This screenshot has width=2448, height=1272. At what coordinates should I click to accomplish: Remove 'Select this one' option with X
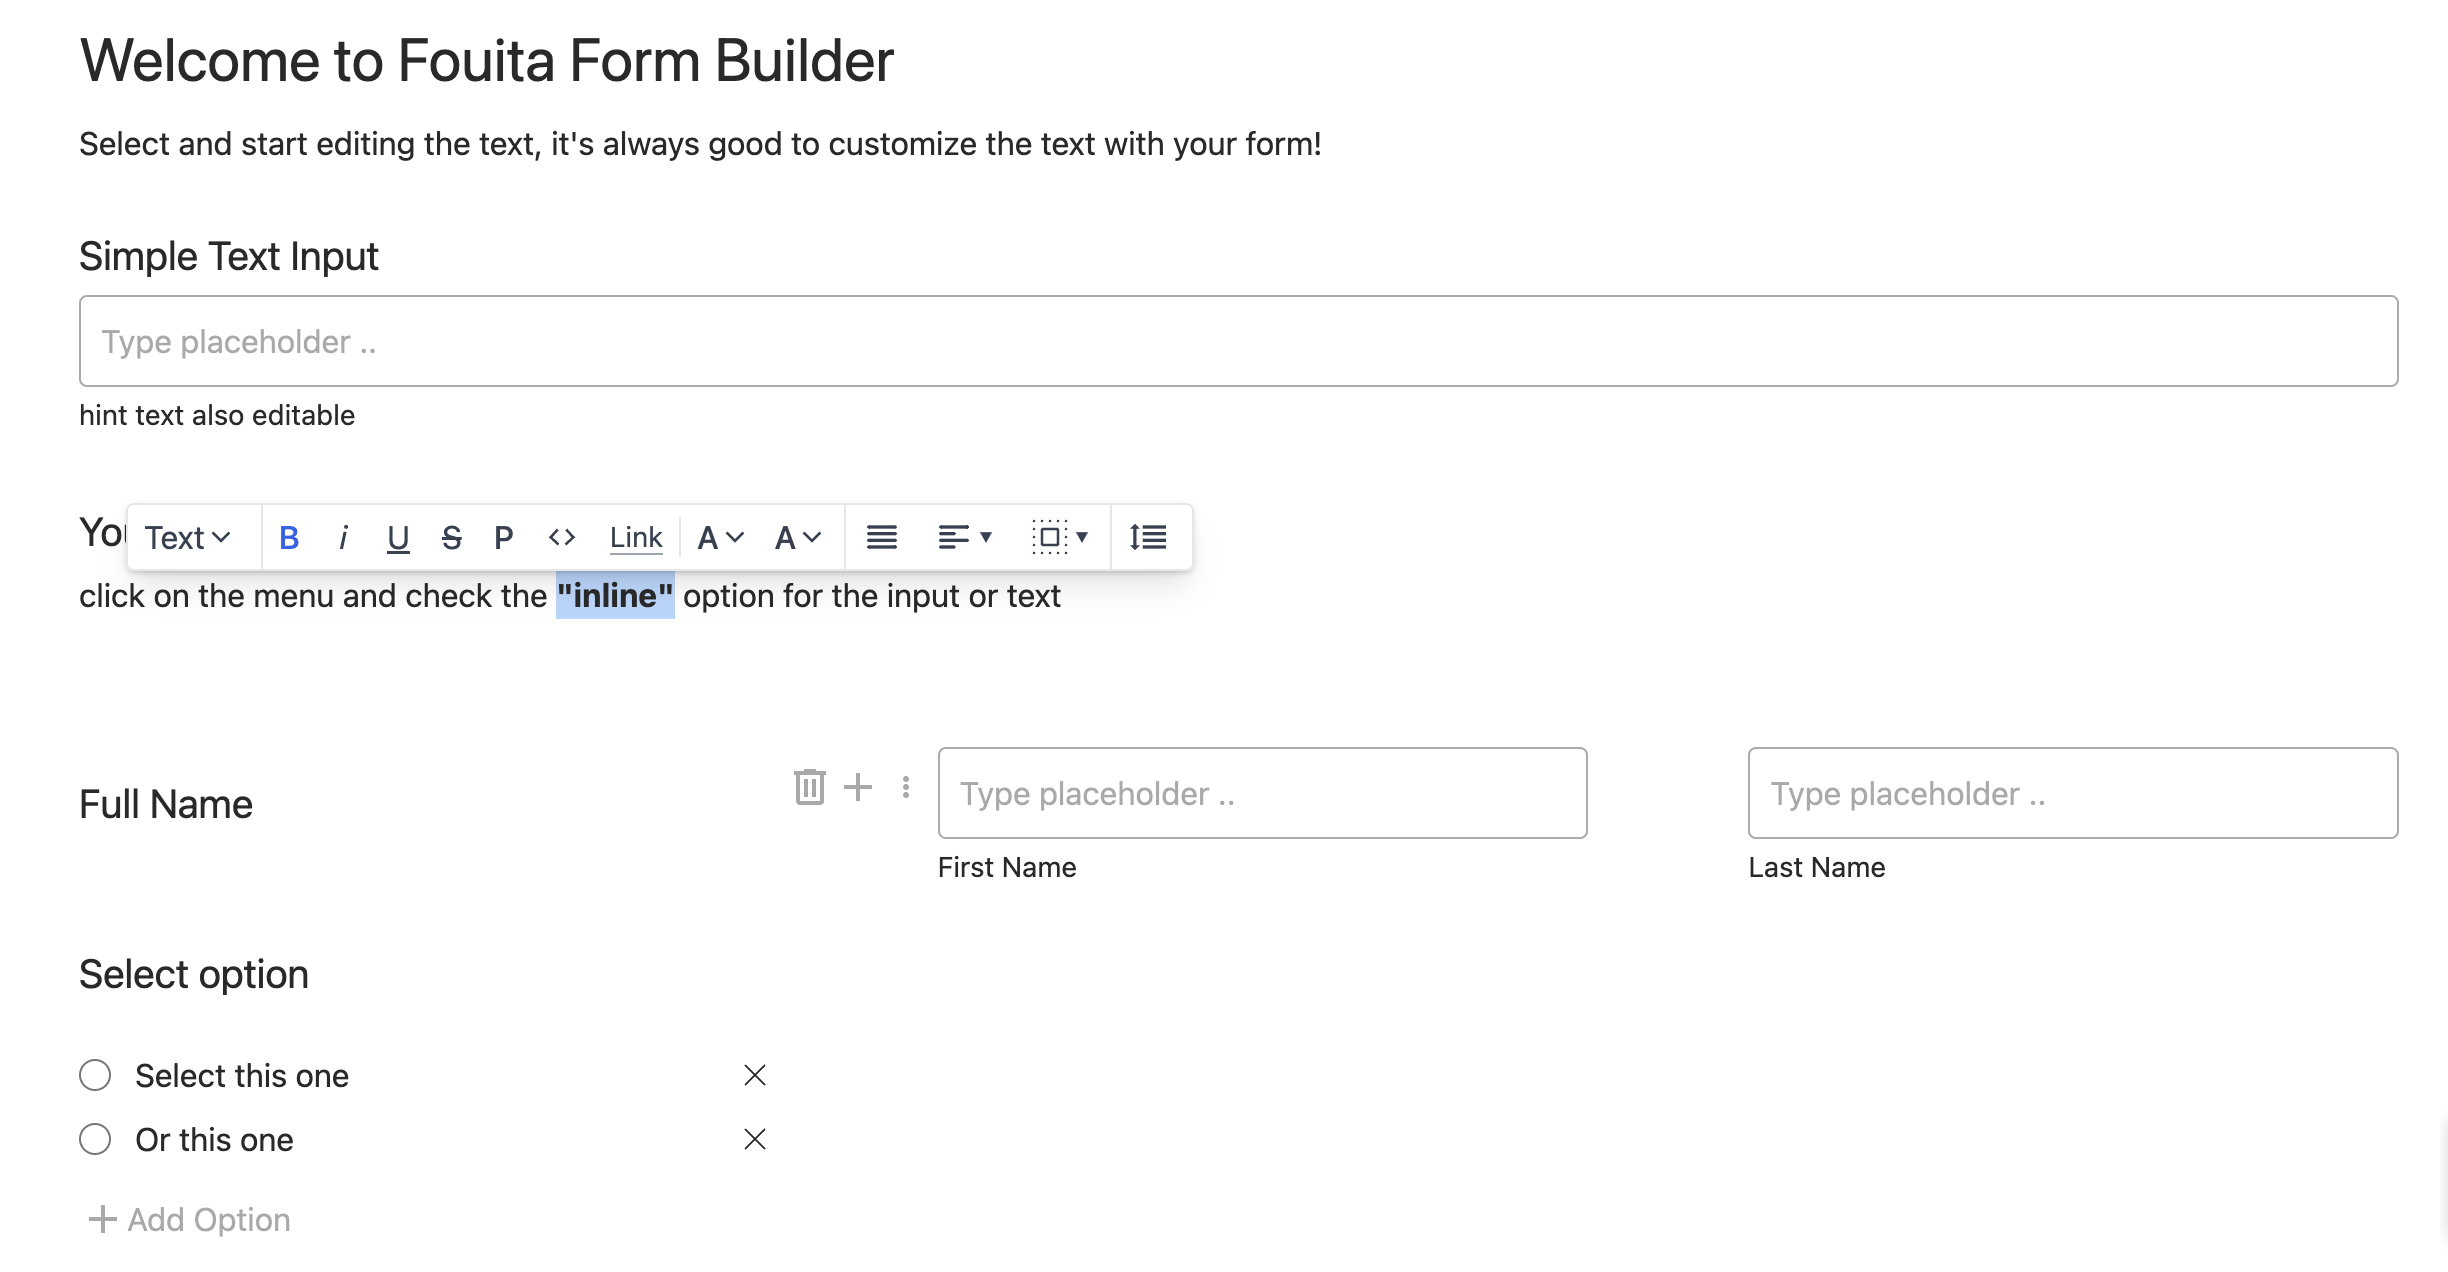click(754, 1075)
